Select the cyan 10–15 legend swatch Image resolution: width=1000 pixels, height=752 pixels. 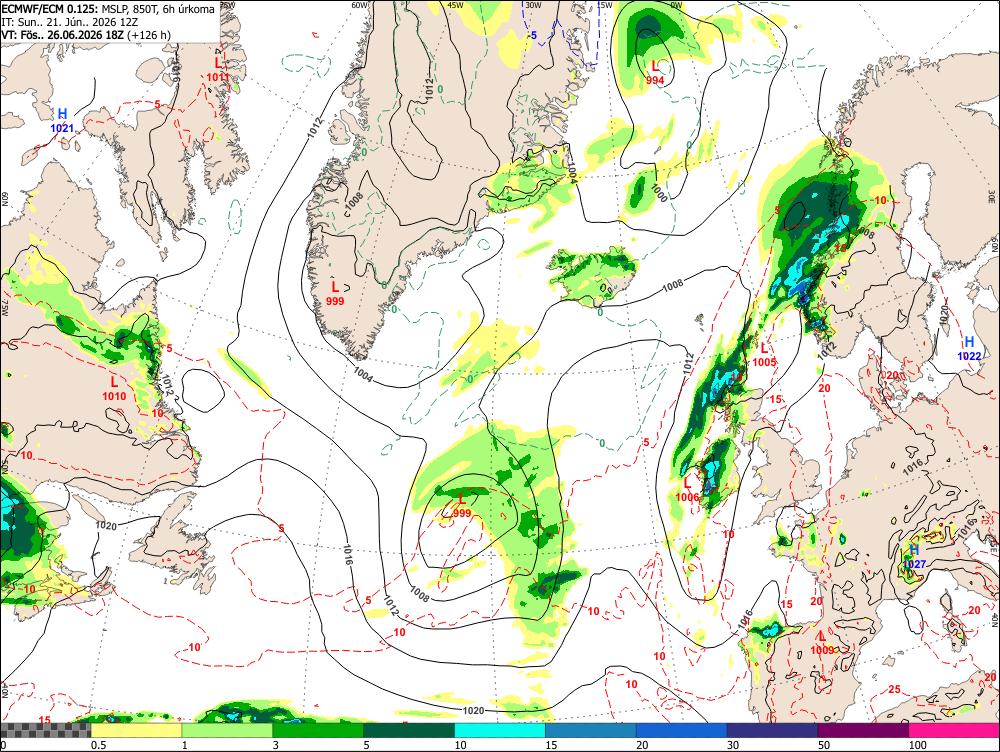pyautogui.click(x=500, y=730)
